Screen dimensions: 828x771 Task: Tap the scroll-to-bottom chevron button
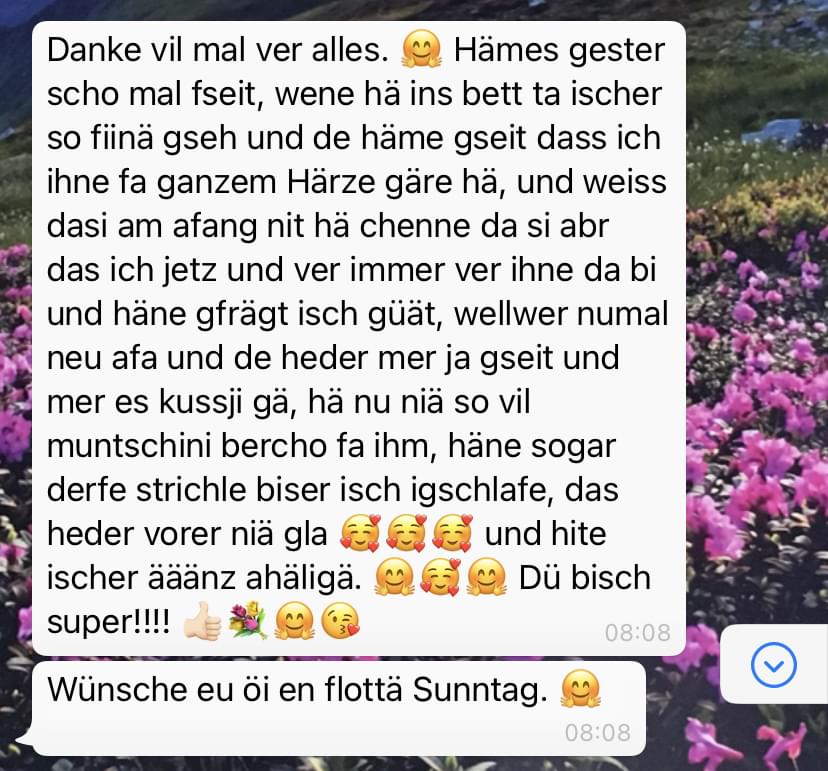coord(774,664)
